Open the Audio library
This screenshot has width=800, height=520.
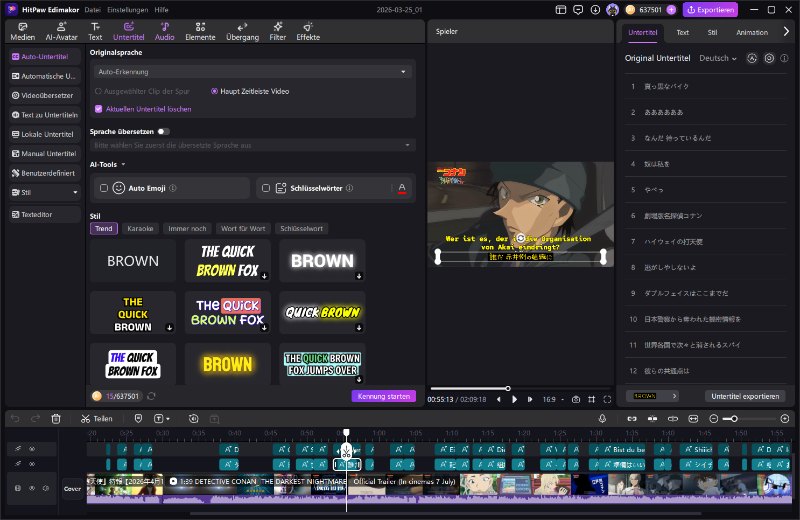(164, 32)
